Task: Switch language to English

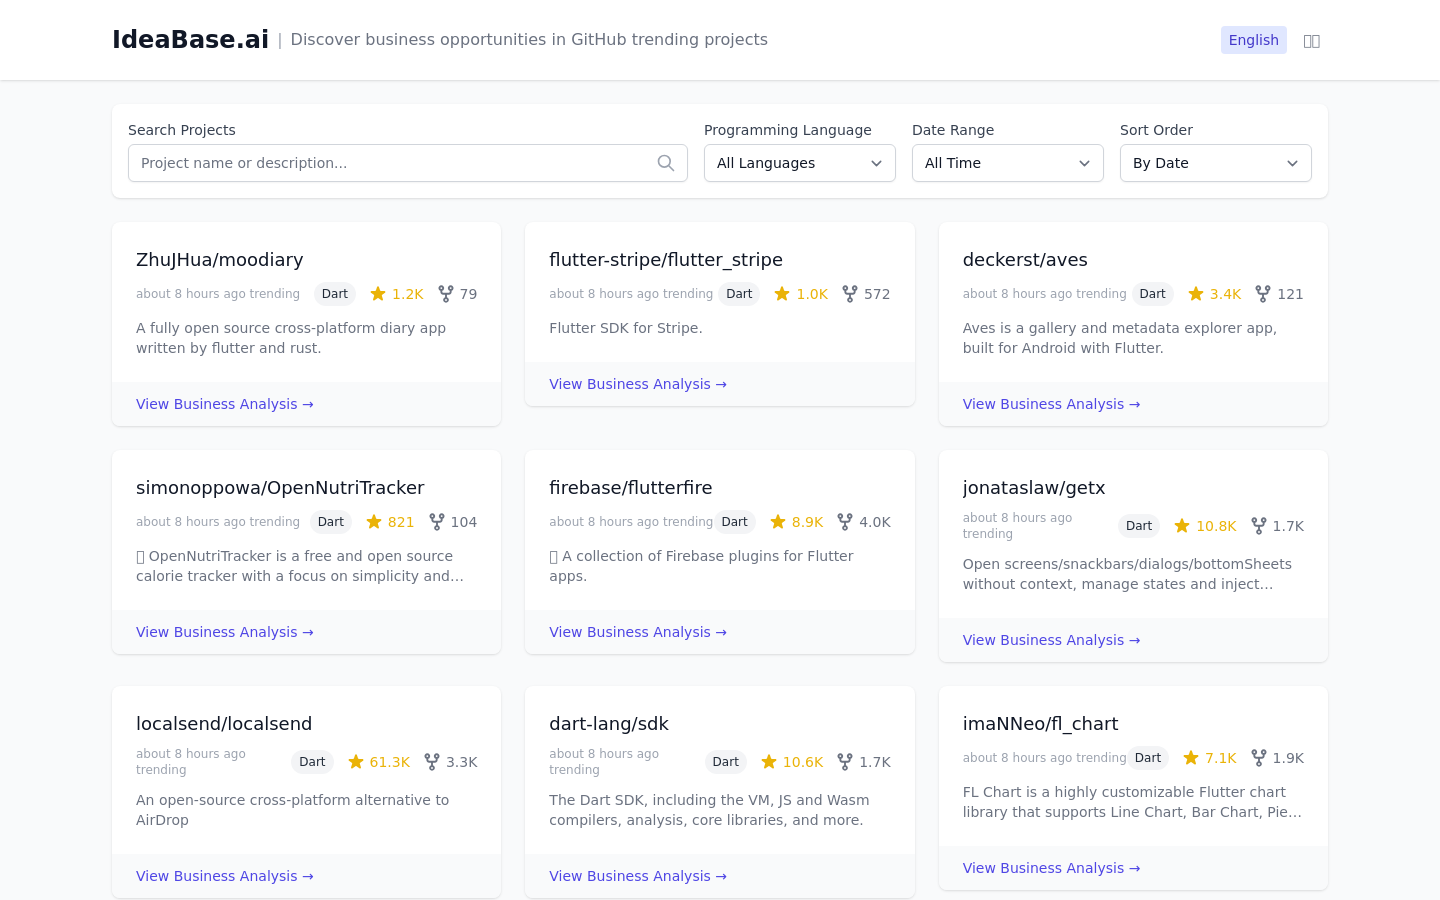Action: click(x=1254, y=40)
